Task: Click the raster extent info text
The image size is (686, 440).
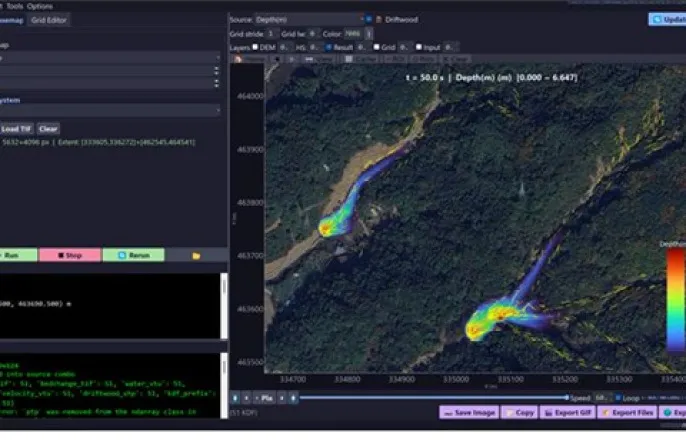Action: (99, 143)
